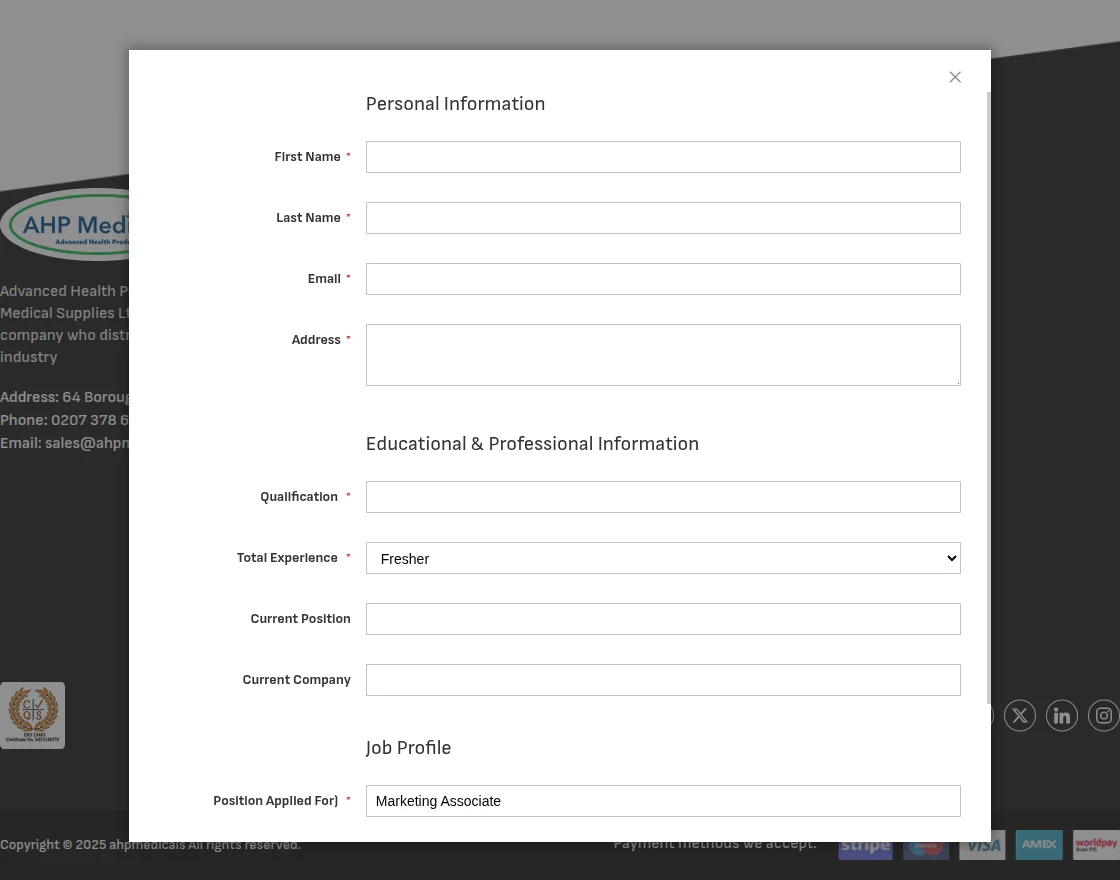This screenshot has width=1120, height=880.
Task: Open the LinkedIn social icon
Action: pyautogui.click(x=1062, y=715)
